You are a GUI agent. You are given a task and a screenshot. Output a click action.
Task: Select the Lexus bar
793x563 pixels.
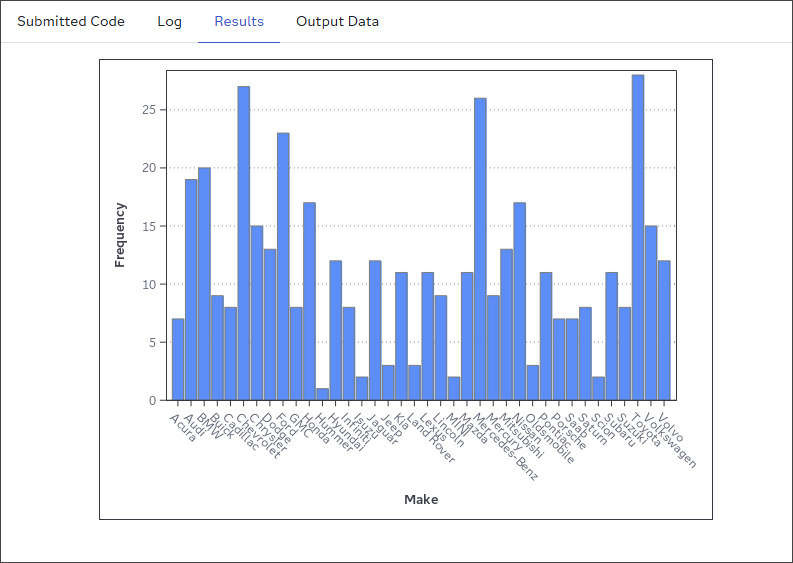click(x=428, y=336)
